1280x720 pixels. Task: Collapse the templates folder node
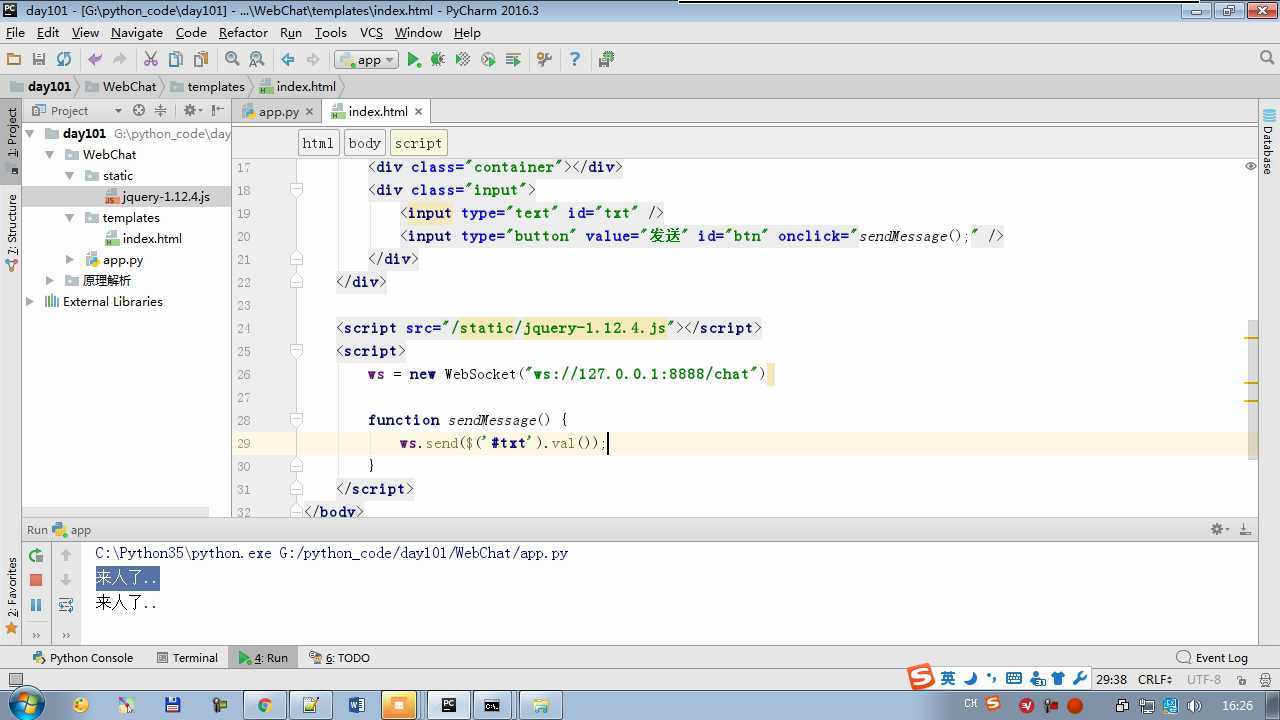[70, 217]
